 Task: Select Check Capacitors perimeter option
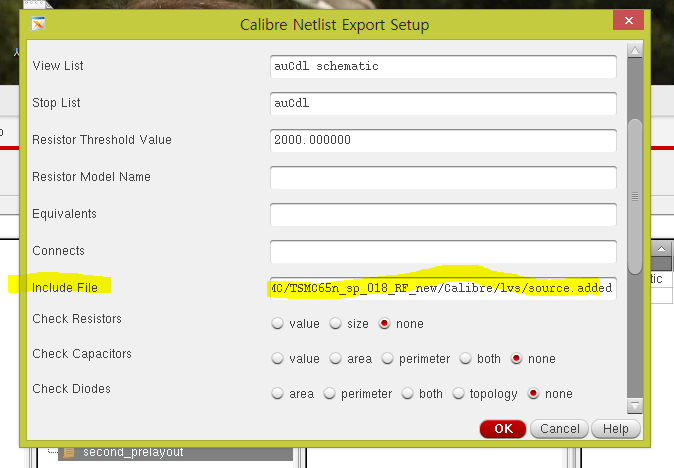point(387,358)
